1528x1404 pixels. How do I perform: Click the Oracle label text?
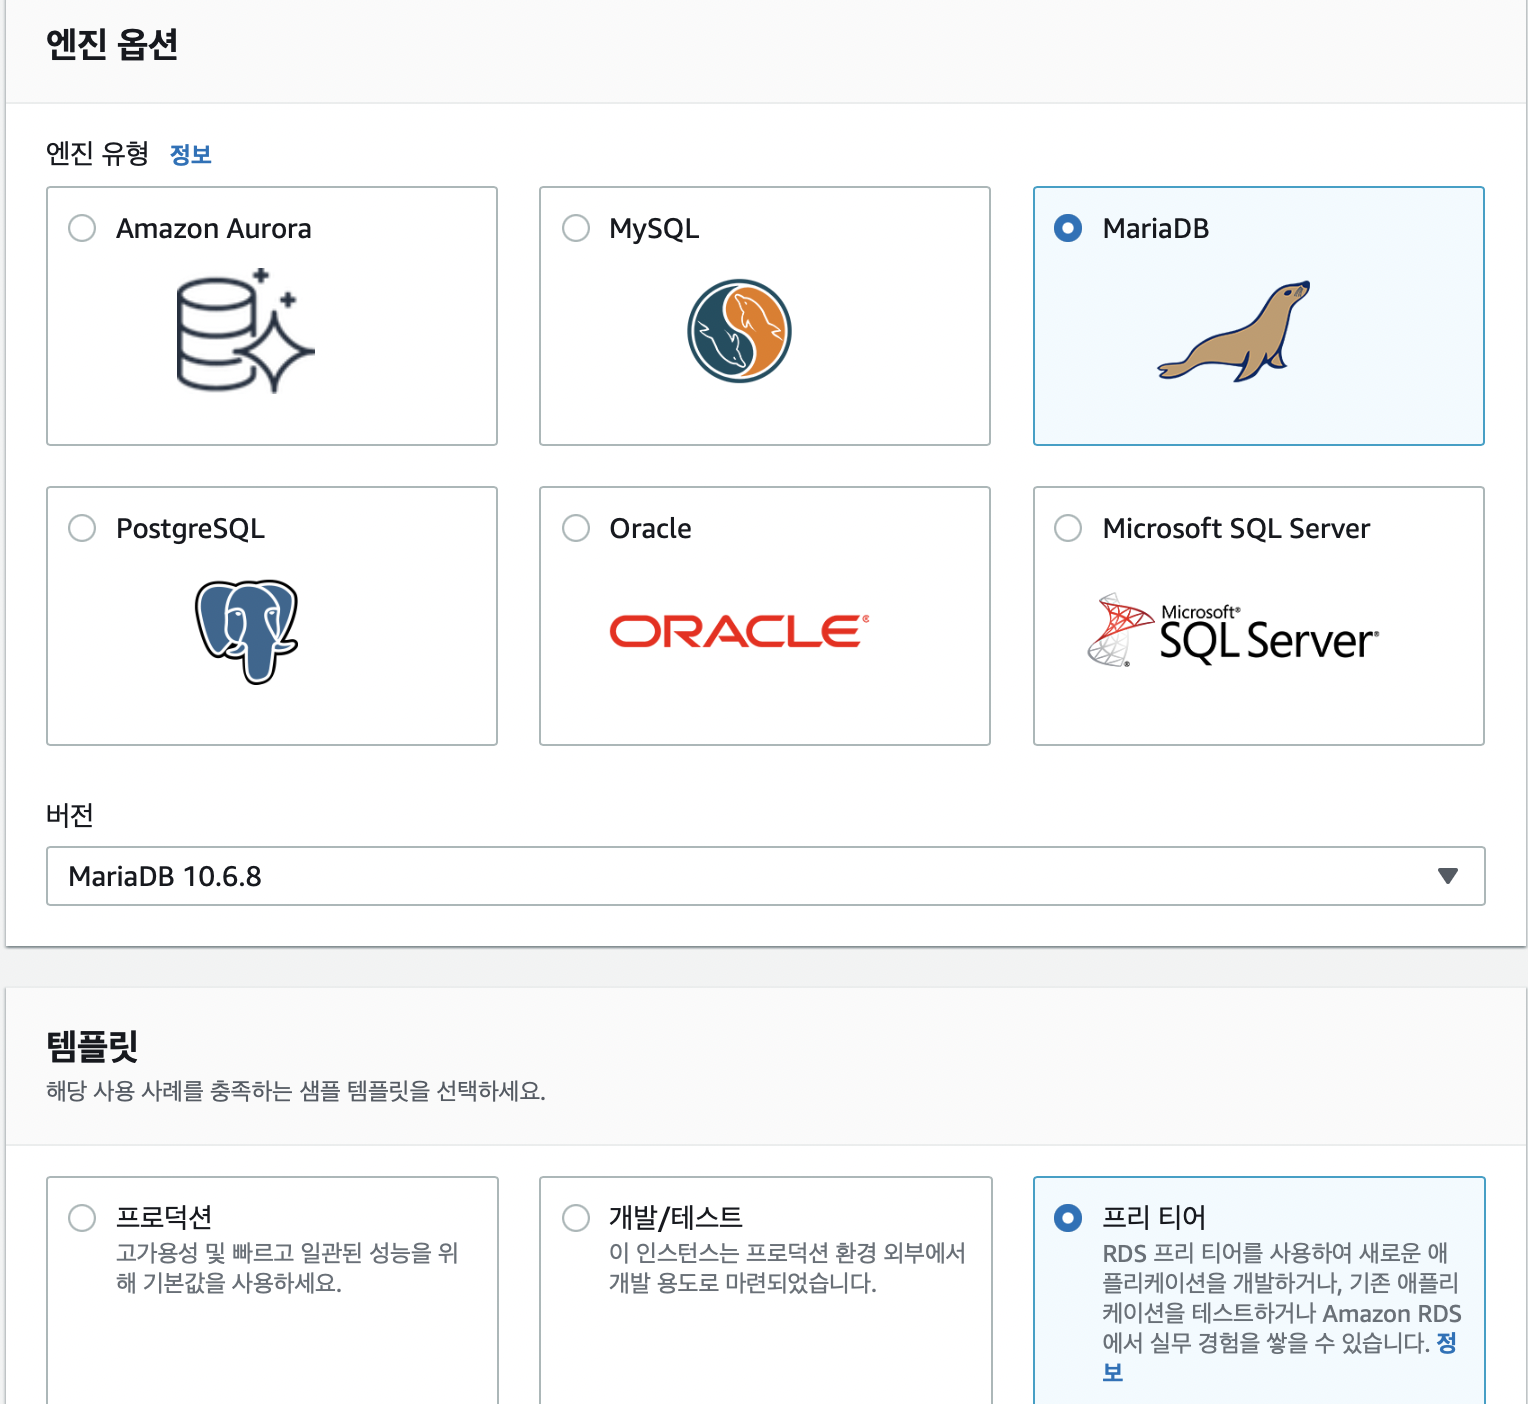click(650, 529)
